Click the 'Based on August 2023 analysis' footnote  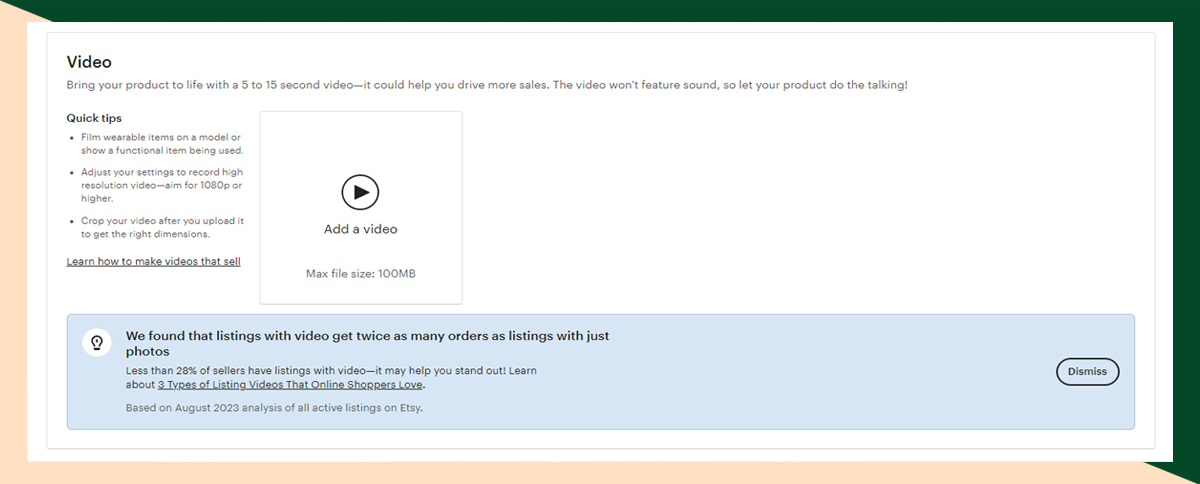coord(274,408)
